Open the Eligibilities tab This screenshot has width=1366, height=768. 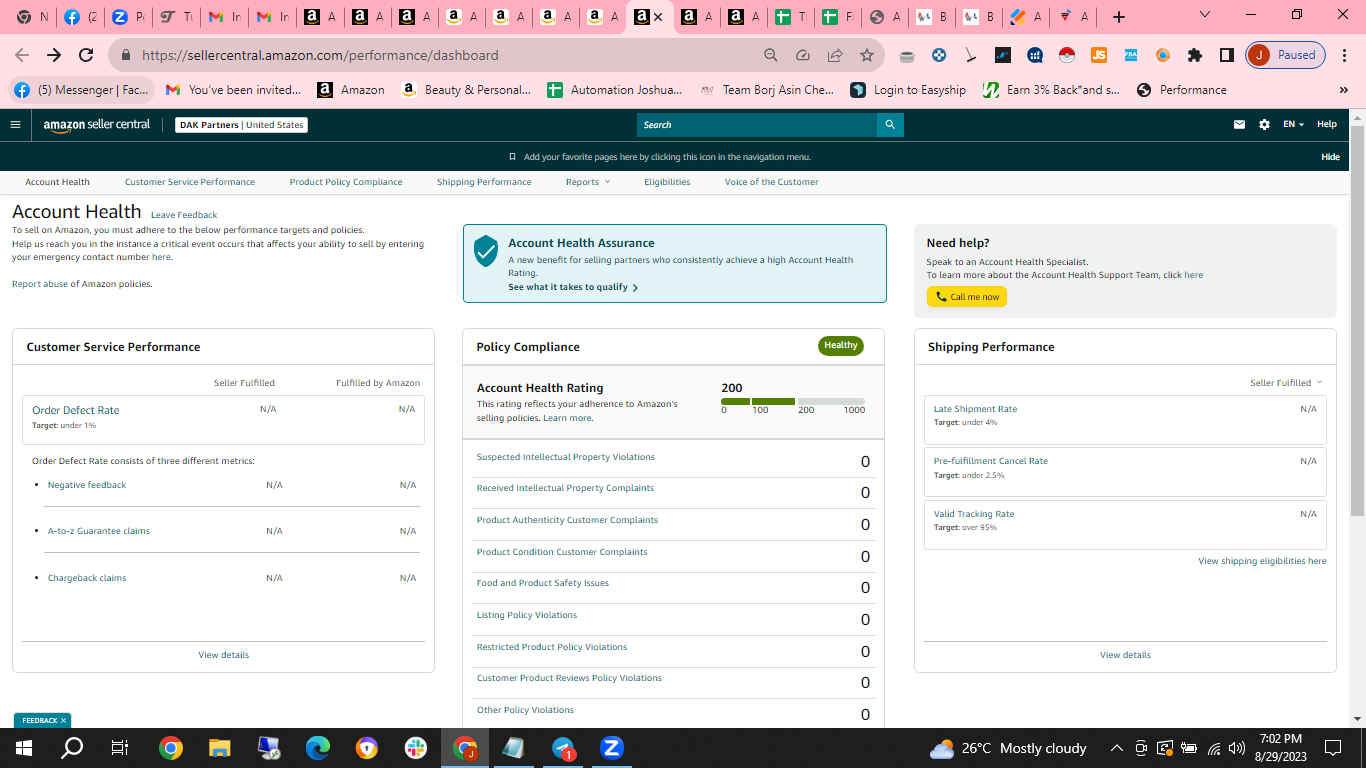coord(667,182)
